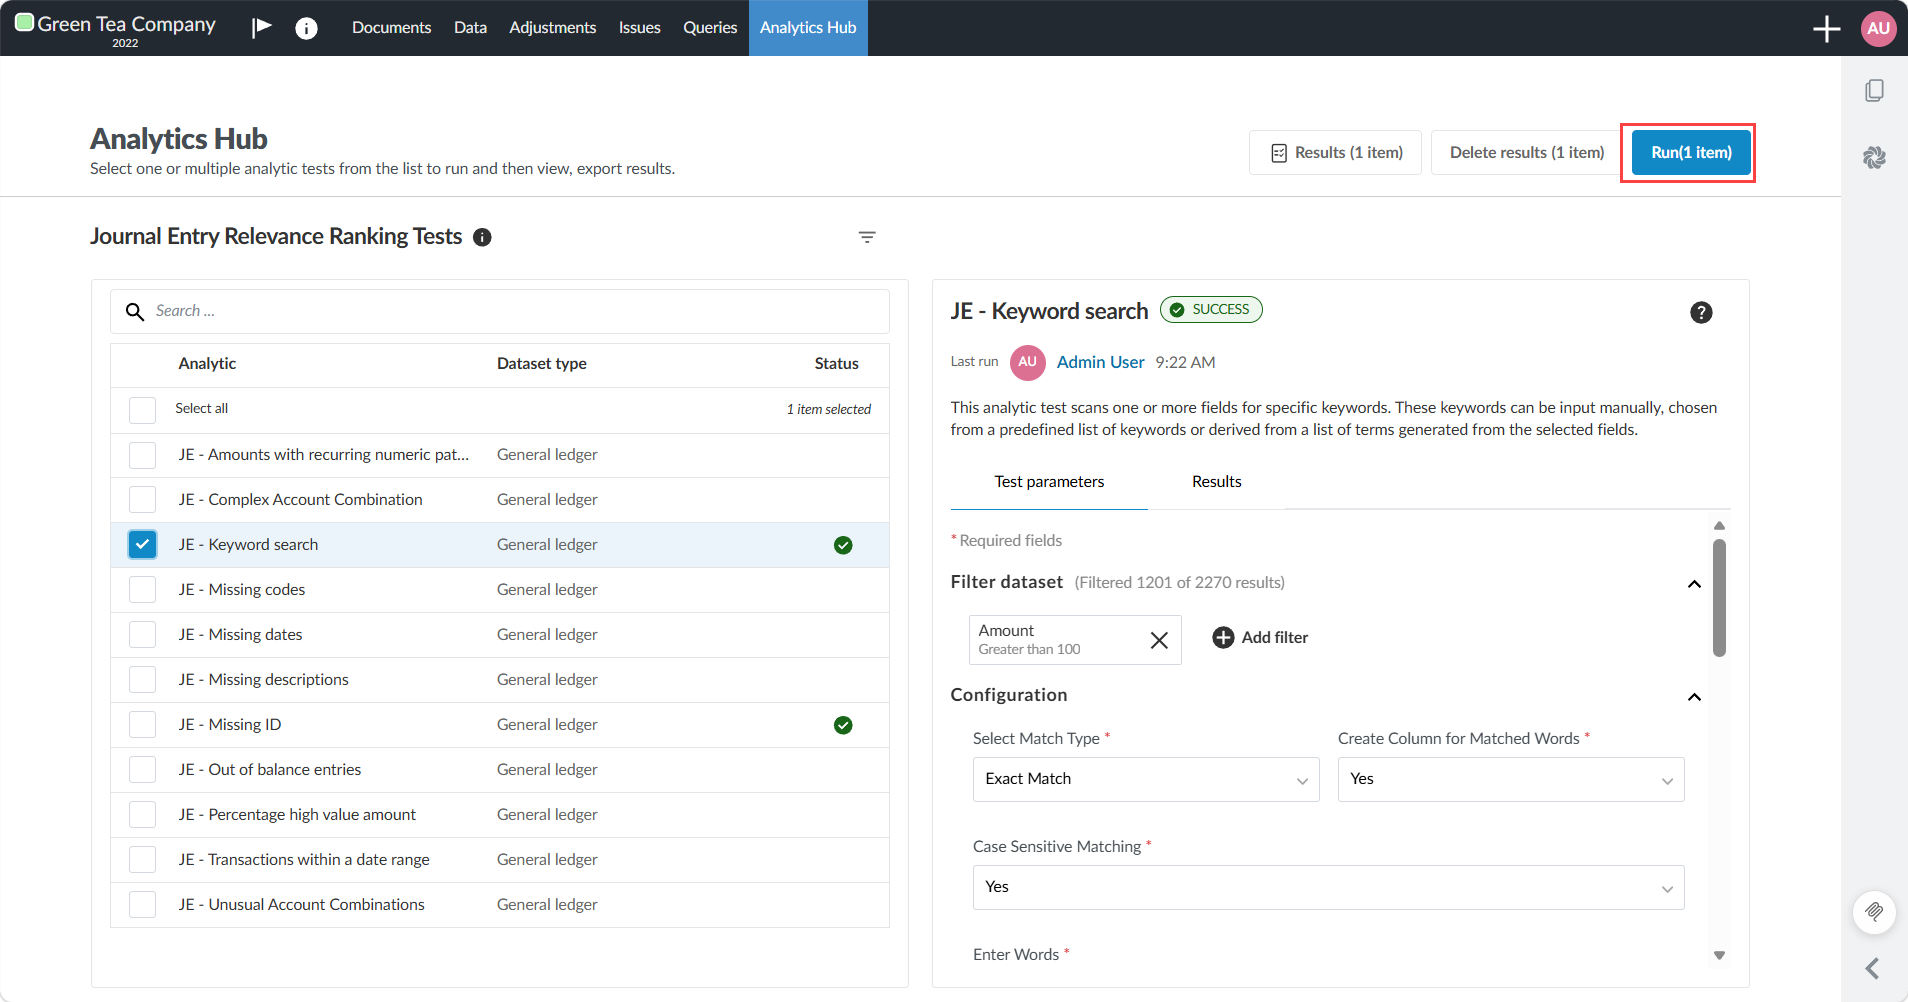The width and height of the screenshot is (1908, 1002).
Task: Open the Queries menu
Action: click(710, 28)
